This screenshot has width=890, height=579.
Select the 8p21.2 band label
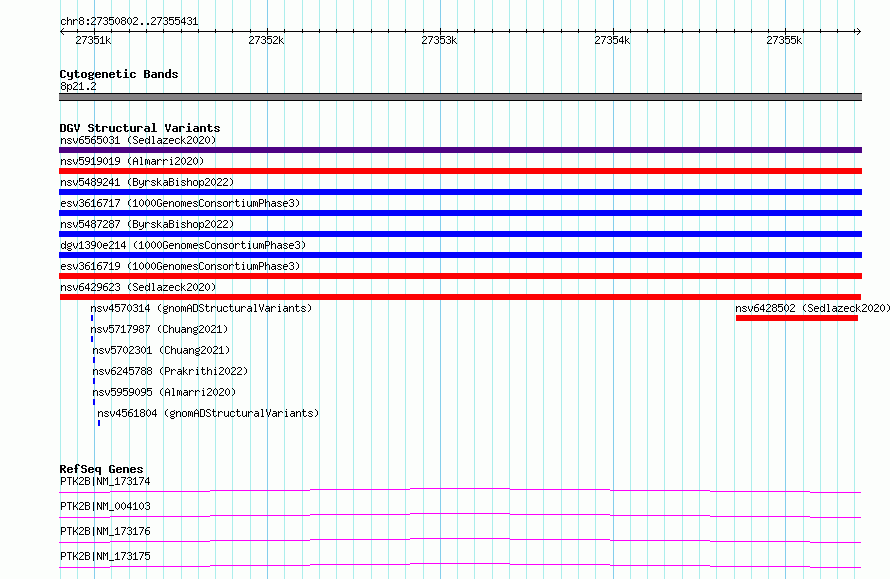pos(78,86)
